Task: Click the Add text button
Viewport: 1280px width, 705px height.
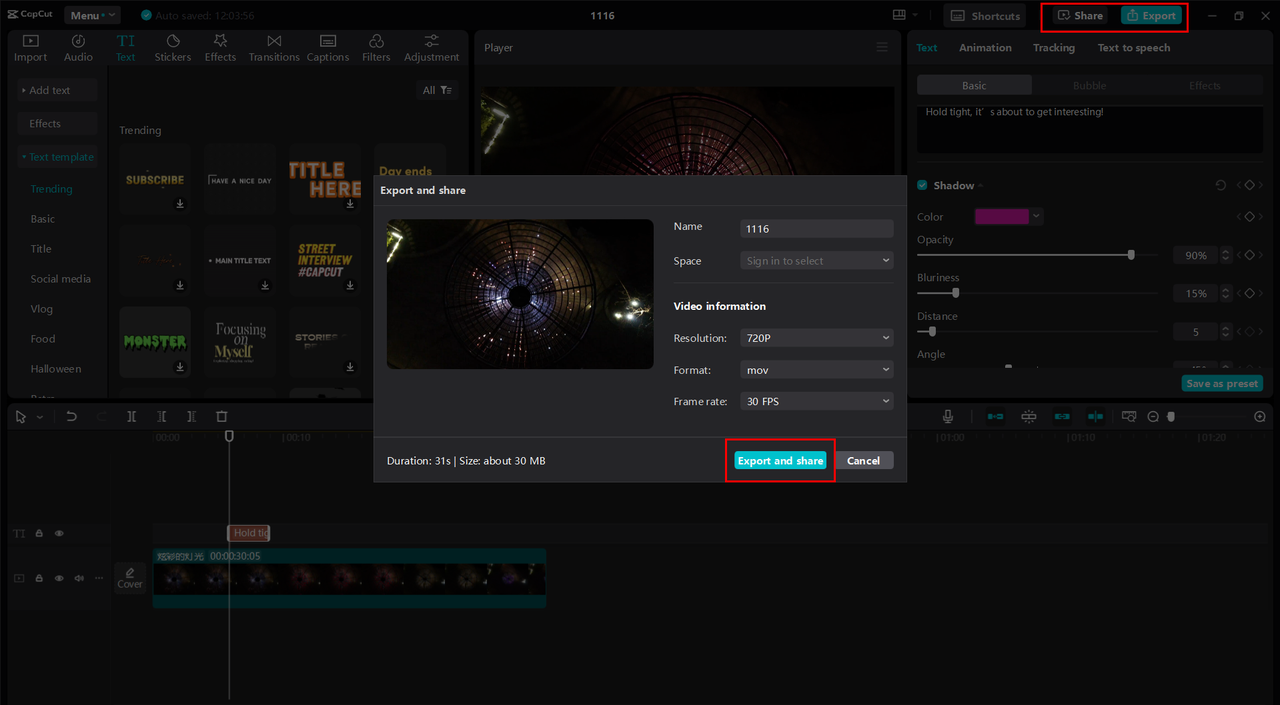Action: [58, 90]
